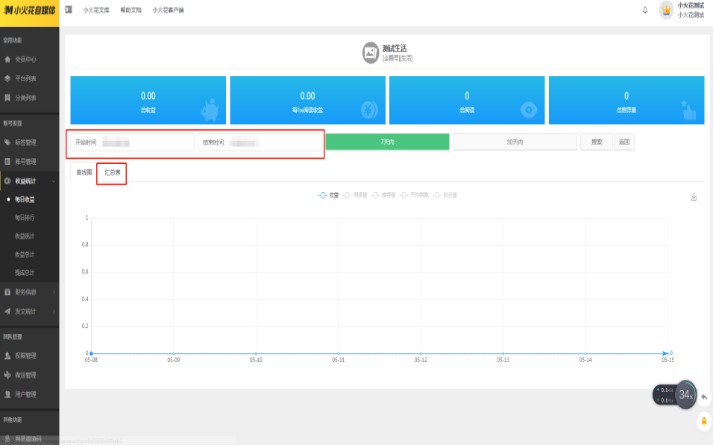This screenshot has width=714, height=447.
Task: Click the 测试生活 account image avatar
Action: click(370, 53)
